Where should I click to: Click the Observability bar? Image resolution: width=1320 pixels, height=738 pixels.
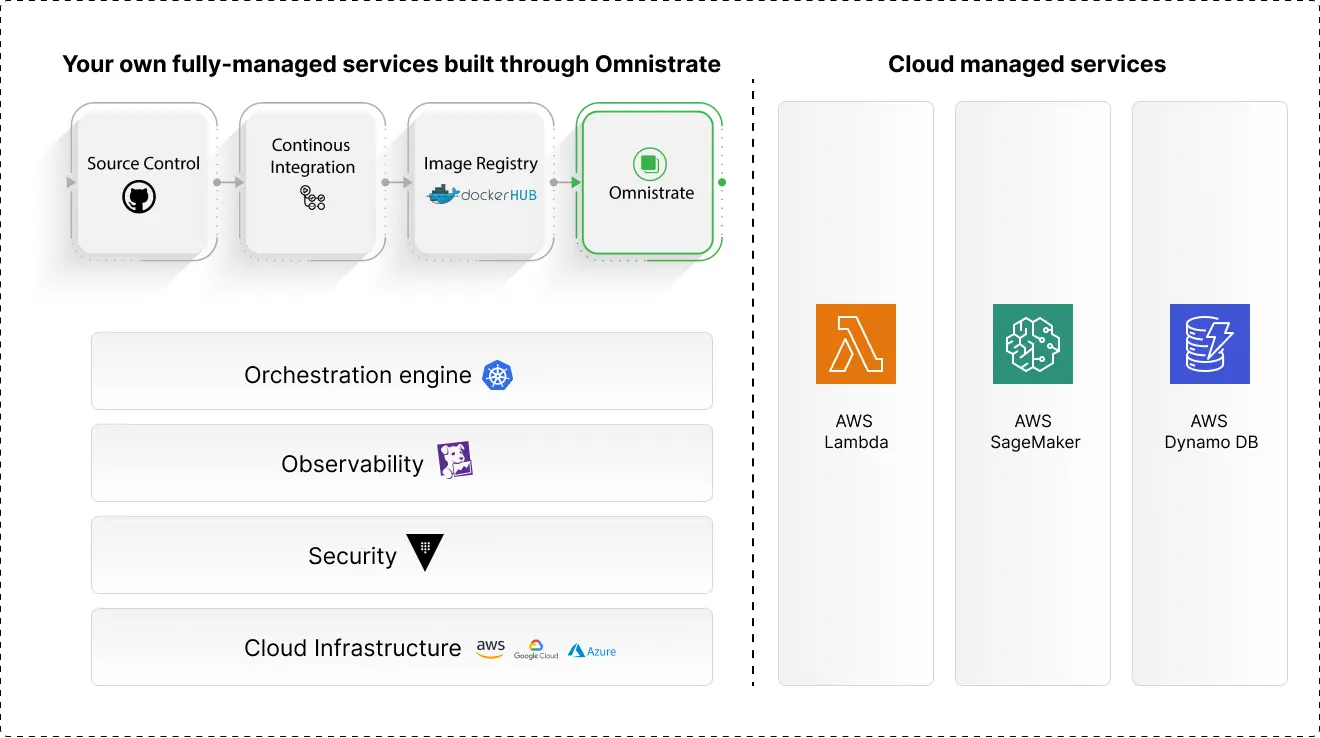tap(402, 463)
